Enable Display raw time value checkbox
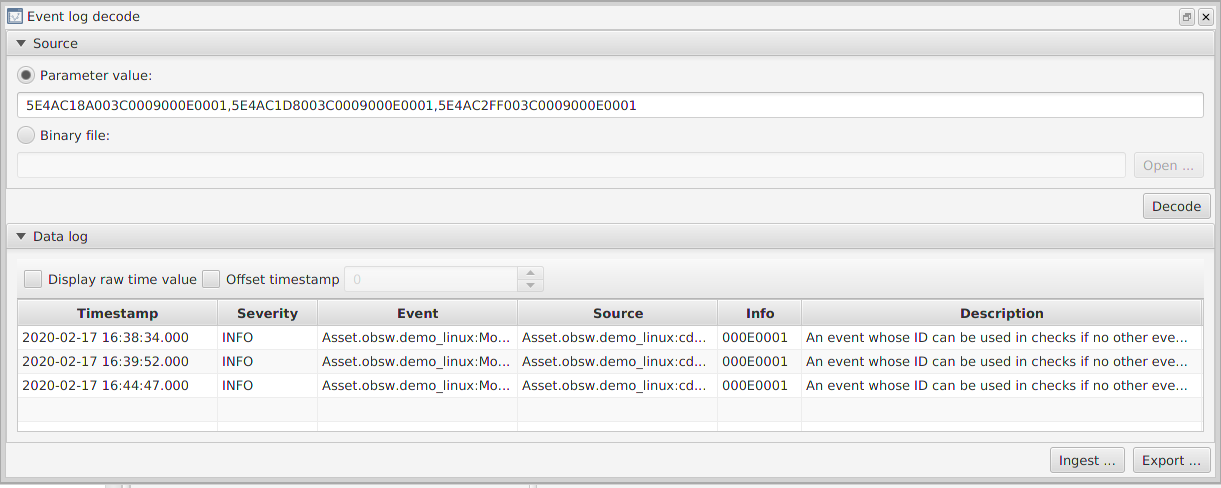The height and width of the screenshot is (488, 1221). (33, 279)
